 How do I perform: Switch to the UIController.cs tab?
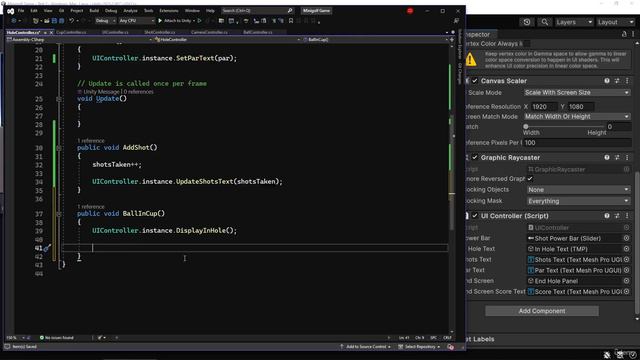coord(115,32)
